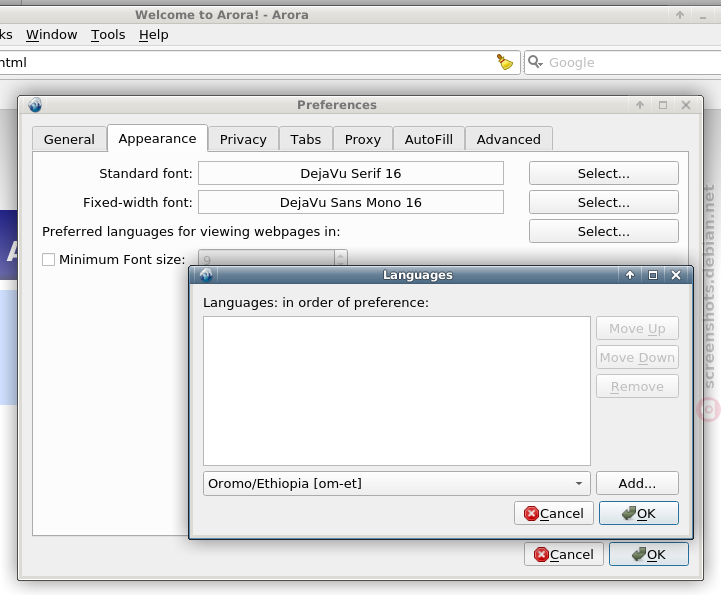Click Add... in Languages dialog
This screenshot has height=595, width=721.
[637, 483]
